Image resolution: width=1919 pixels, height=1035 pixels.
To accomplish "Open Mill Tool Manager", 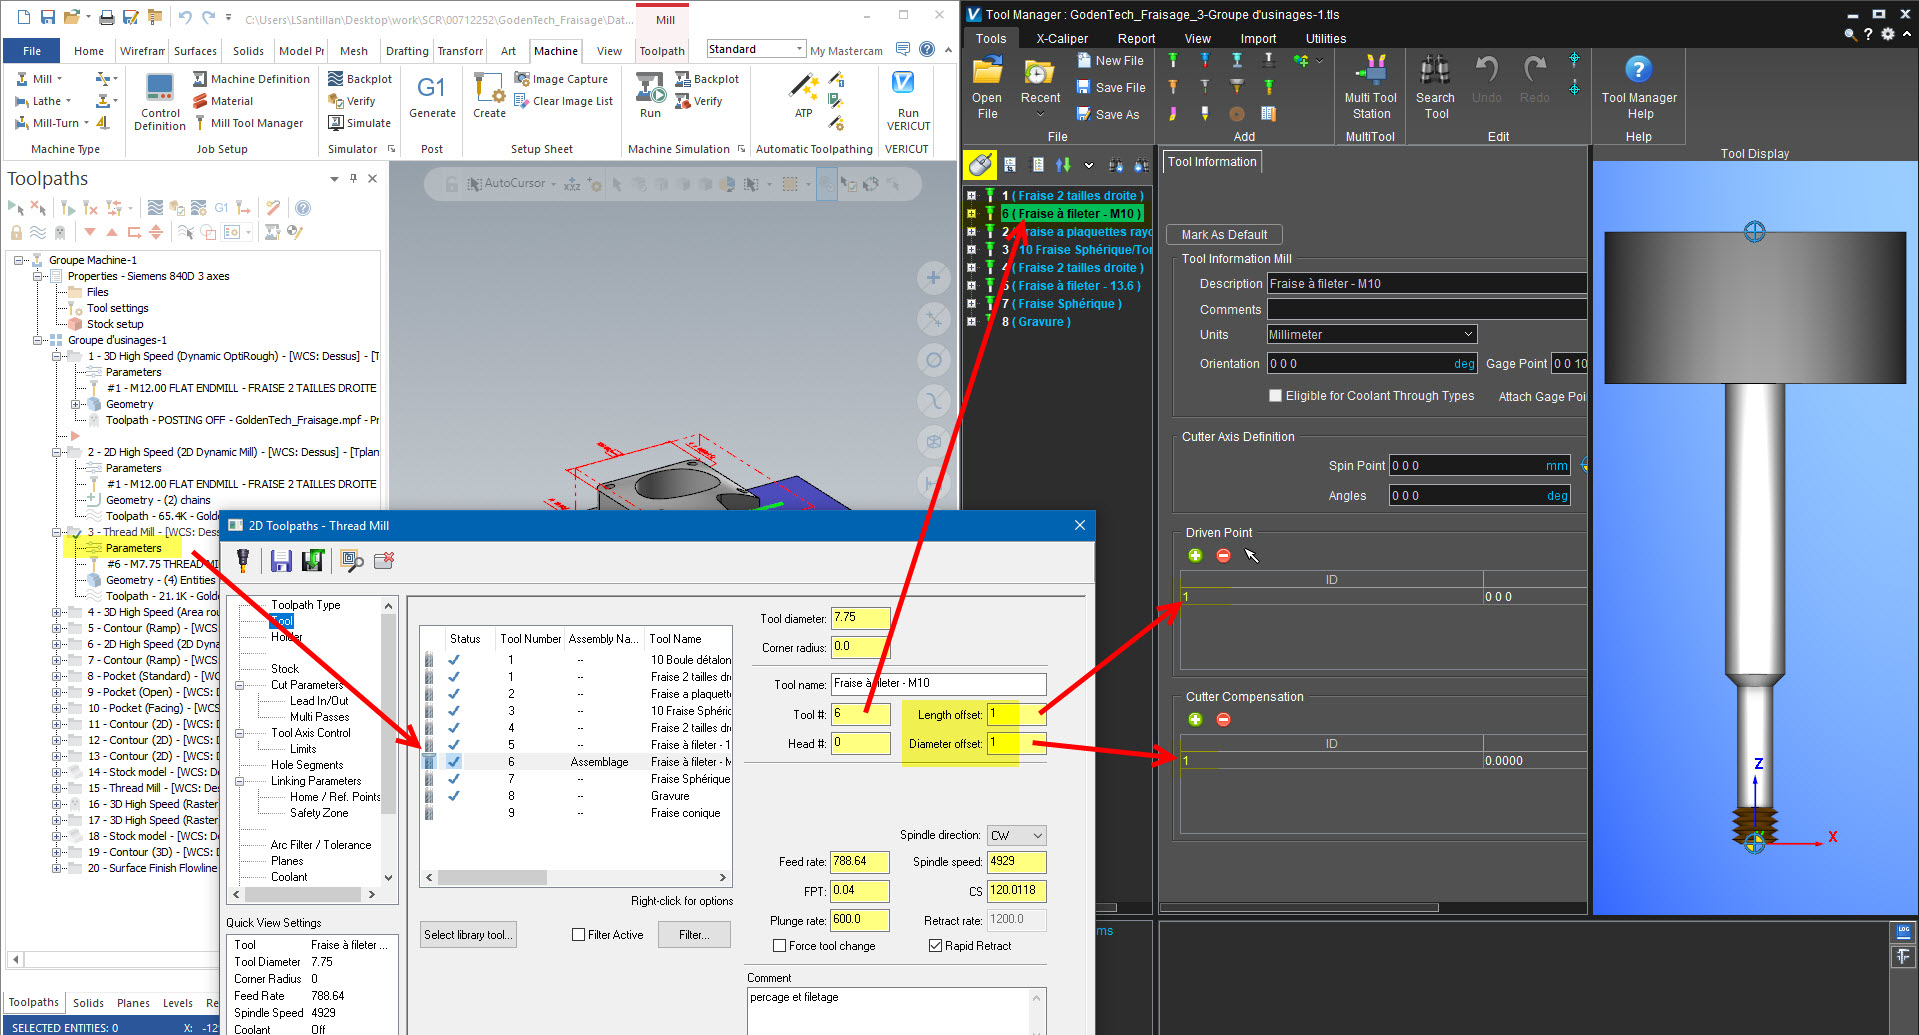I will 248,123.
